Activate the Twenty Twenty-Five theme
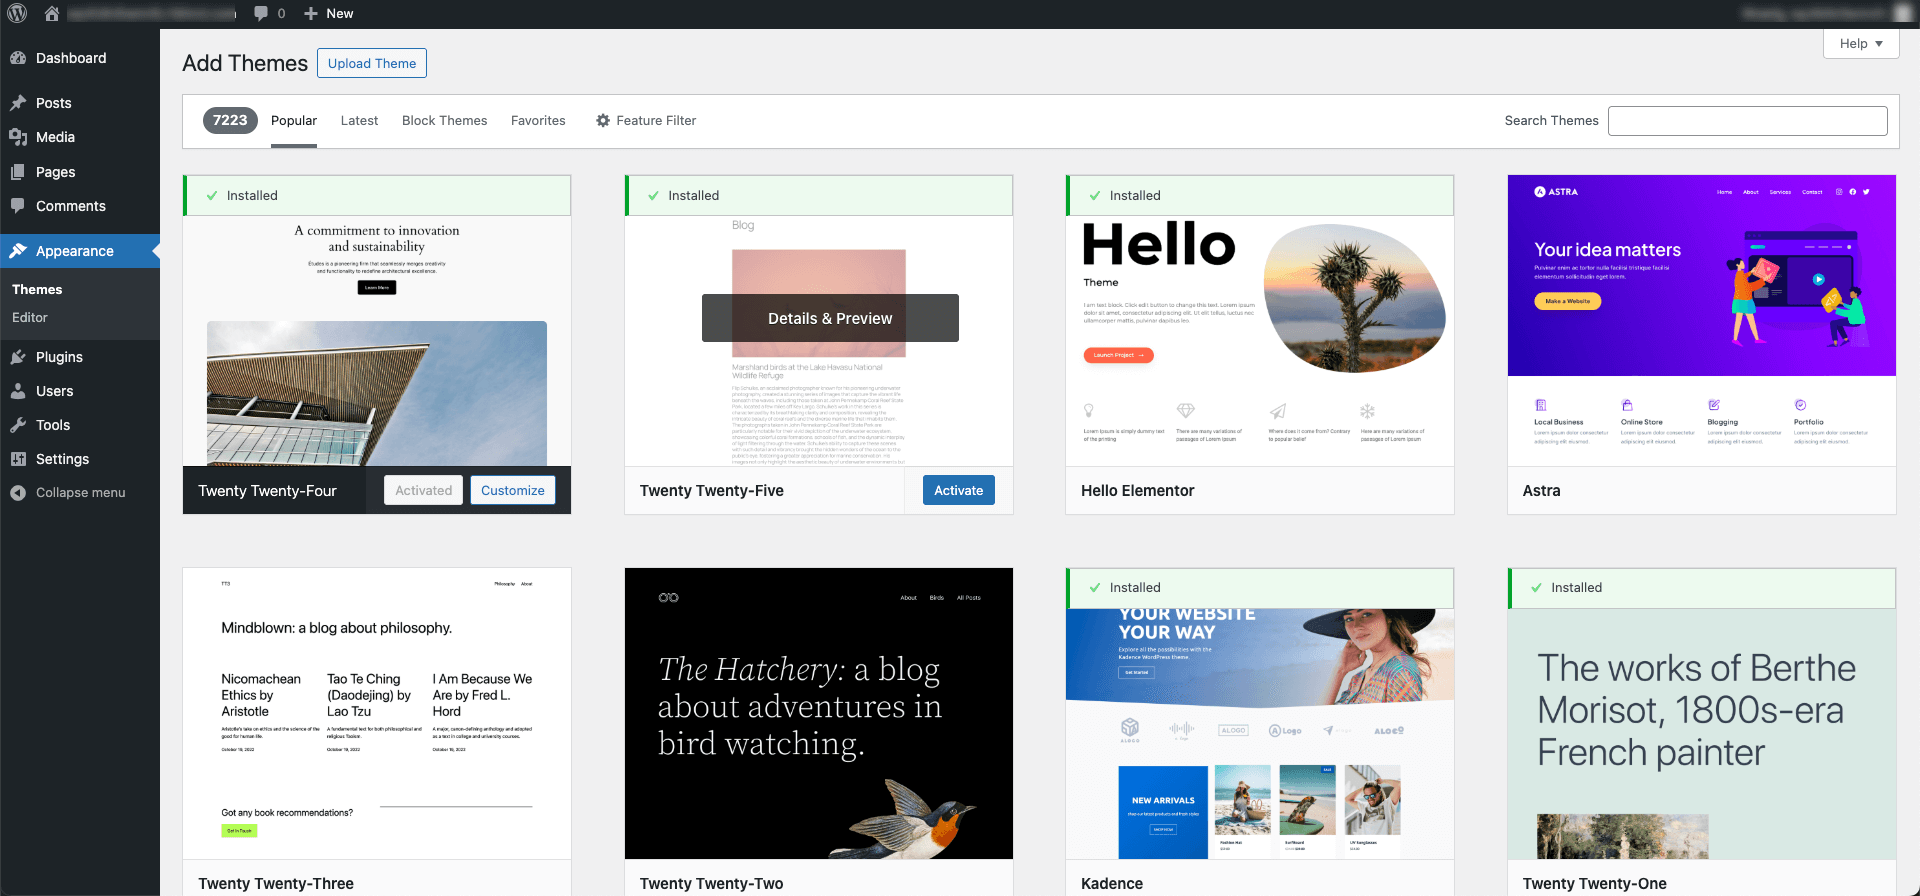Screen dimensions: 1920x896 coord(959,490)
